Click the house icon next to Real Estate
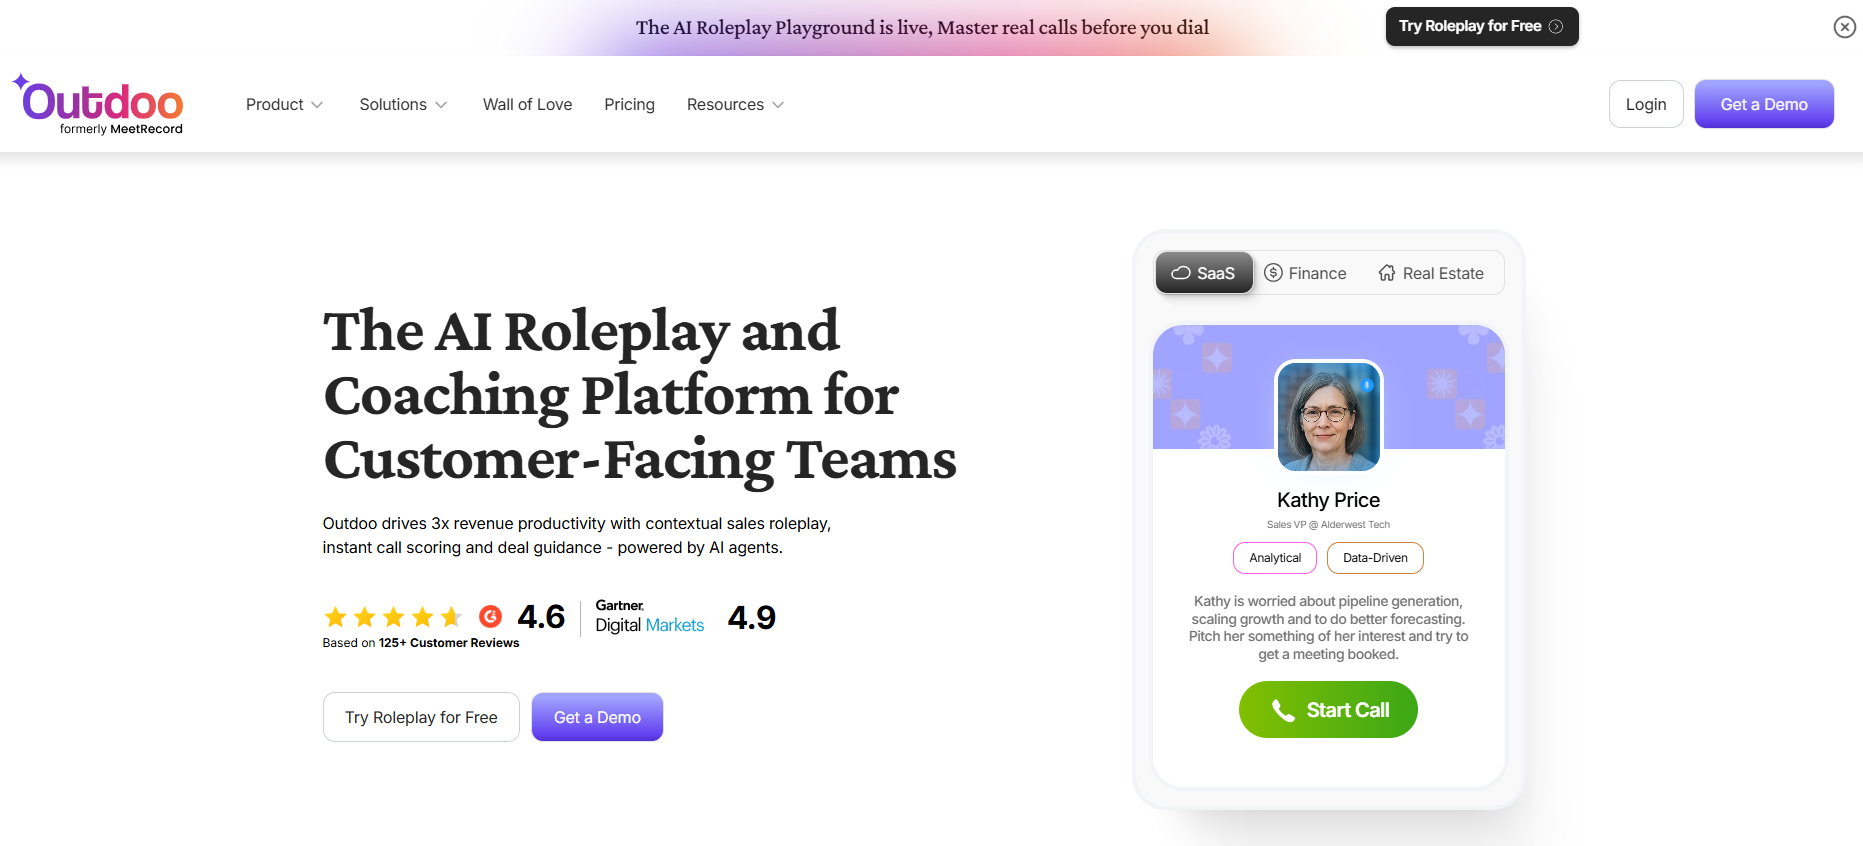 1386,273
